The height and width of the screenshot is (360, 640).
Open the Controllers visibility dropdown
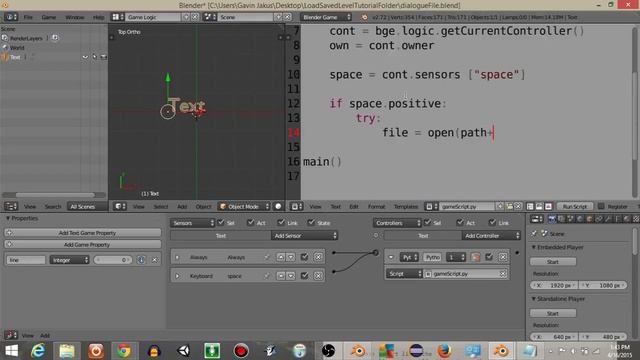click(x=397, y=223)
